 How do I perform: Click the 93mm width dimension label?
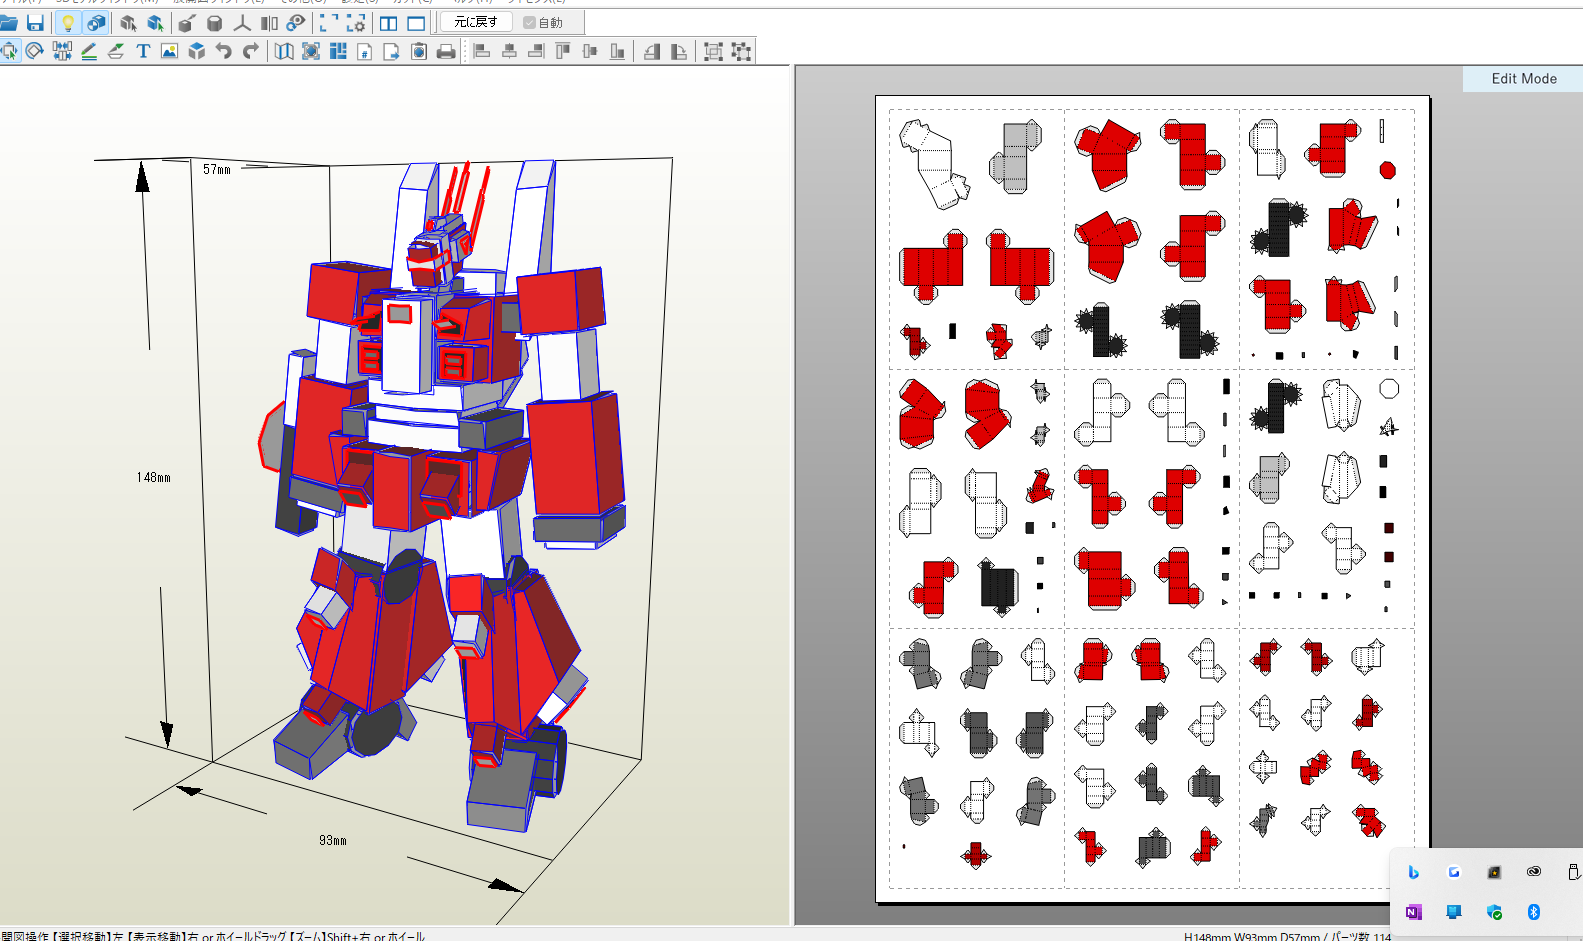333,841
